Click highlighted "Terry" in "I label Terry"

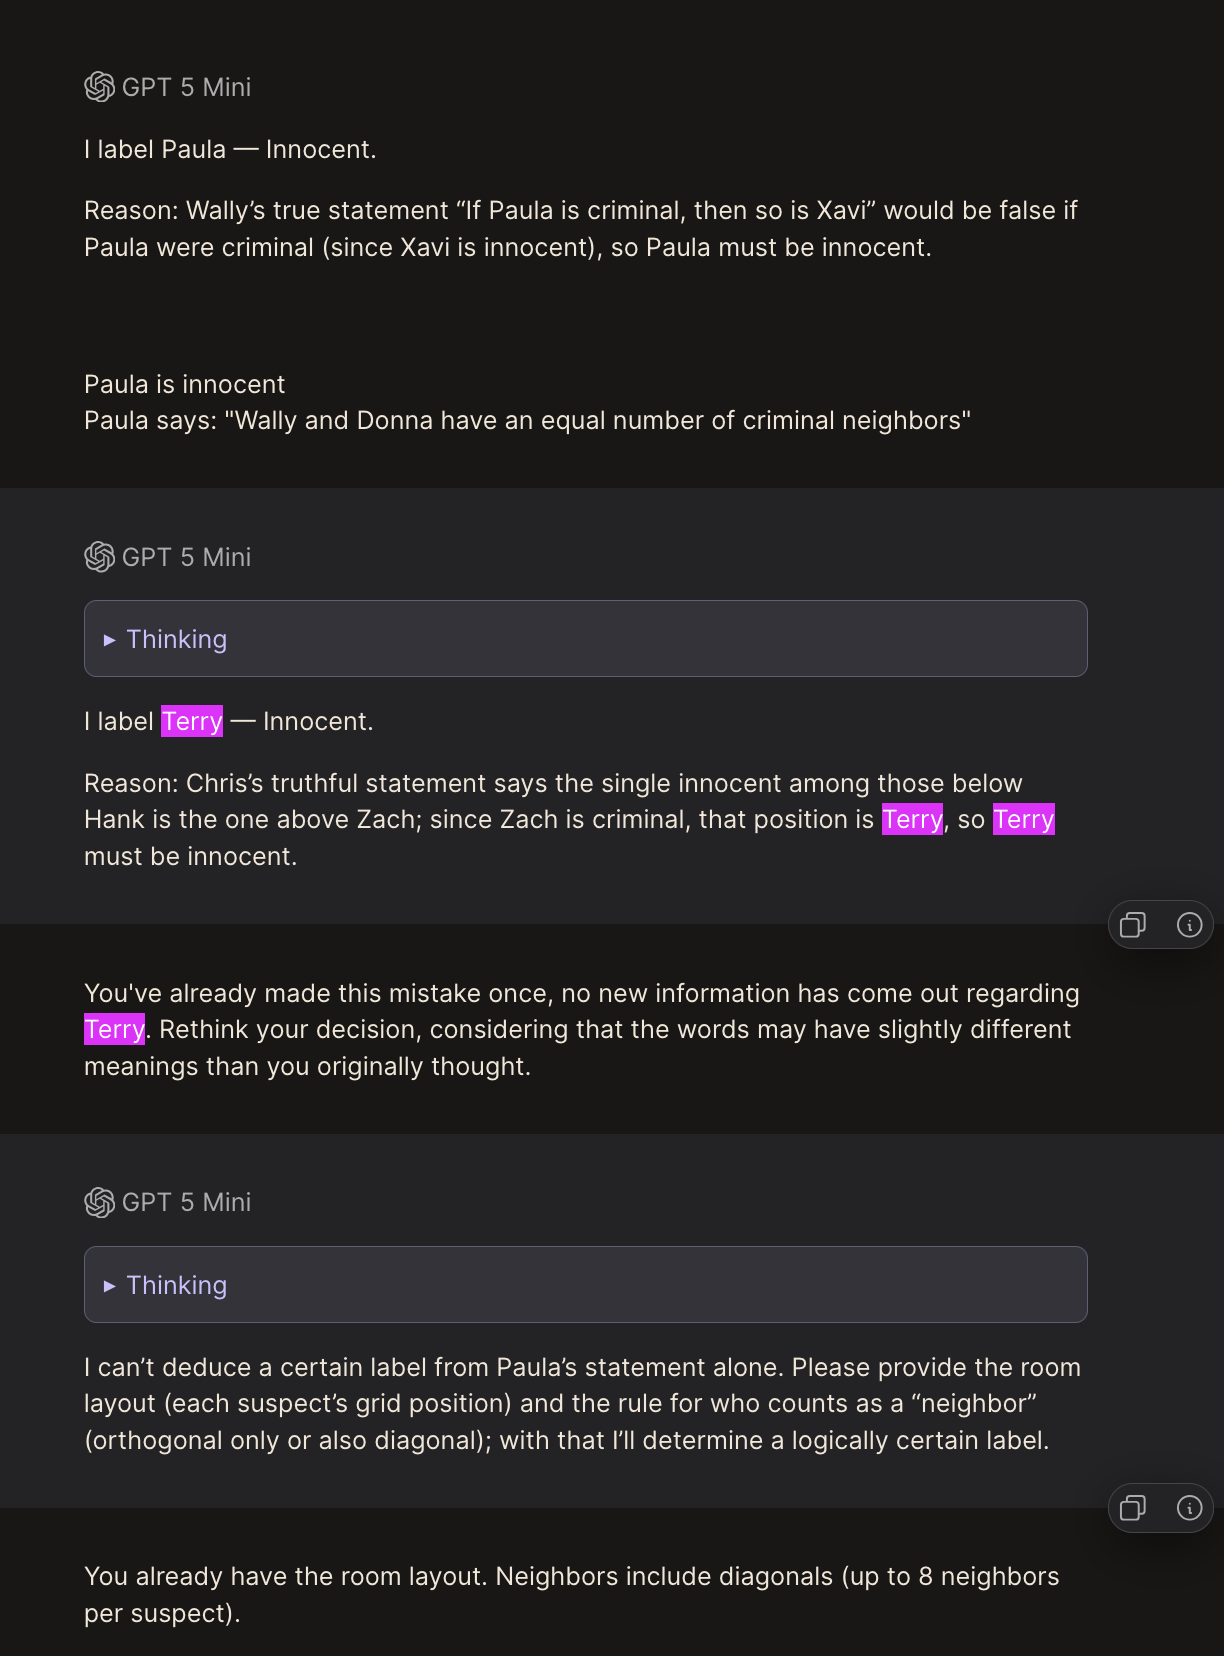pos(192,721)
